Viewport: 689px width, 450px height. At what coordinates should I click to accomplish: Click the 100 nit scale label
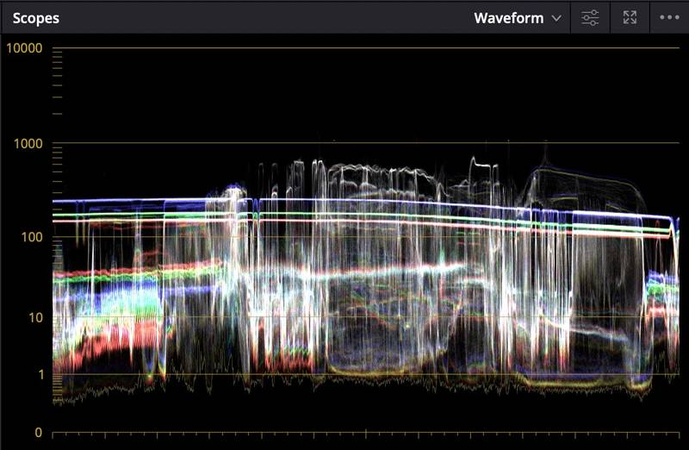pyautogui.click(x=31, y=237)
